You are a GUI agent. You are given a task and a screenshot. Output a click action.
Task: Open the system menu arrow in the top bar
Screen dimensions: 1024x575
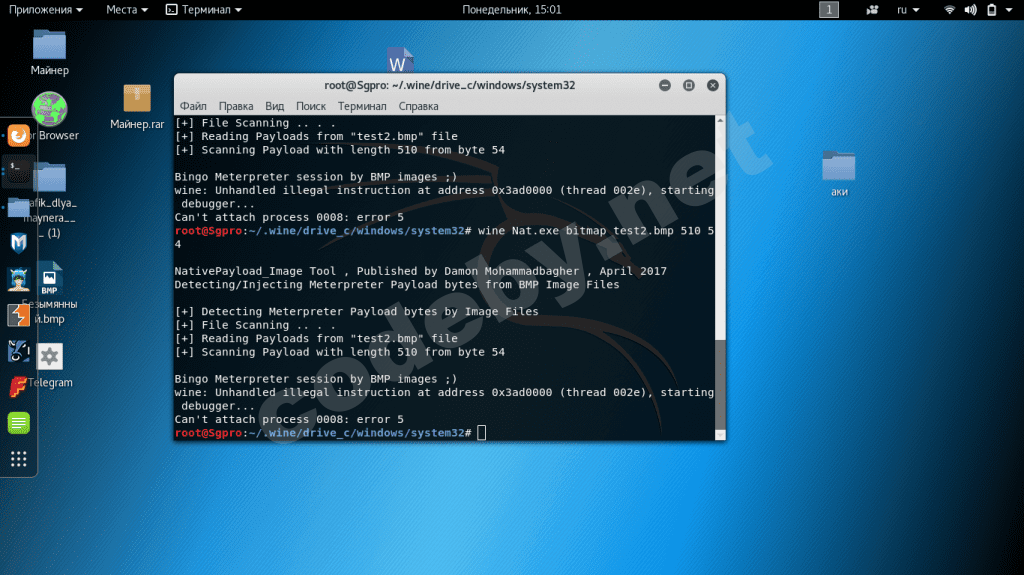tap(1009, 10)
